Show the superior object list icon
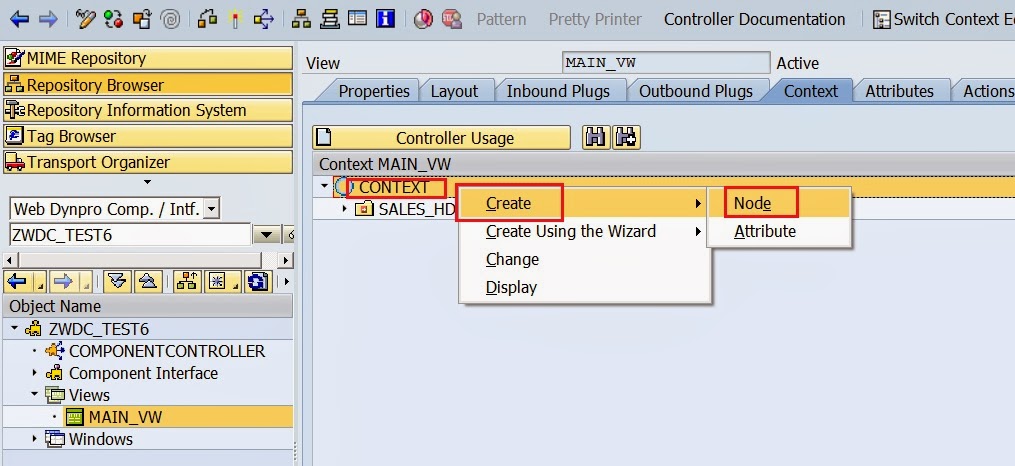This screenshot has height=466, width=1015. click(x=188, y=282)
